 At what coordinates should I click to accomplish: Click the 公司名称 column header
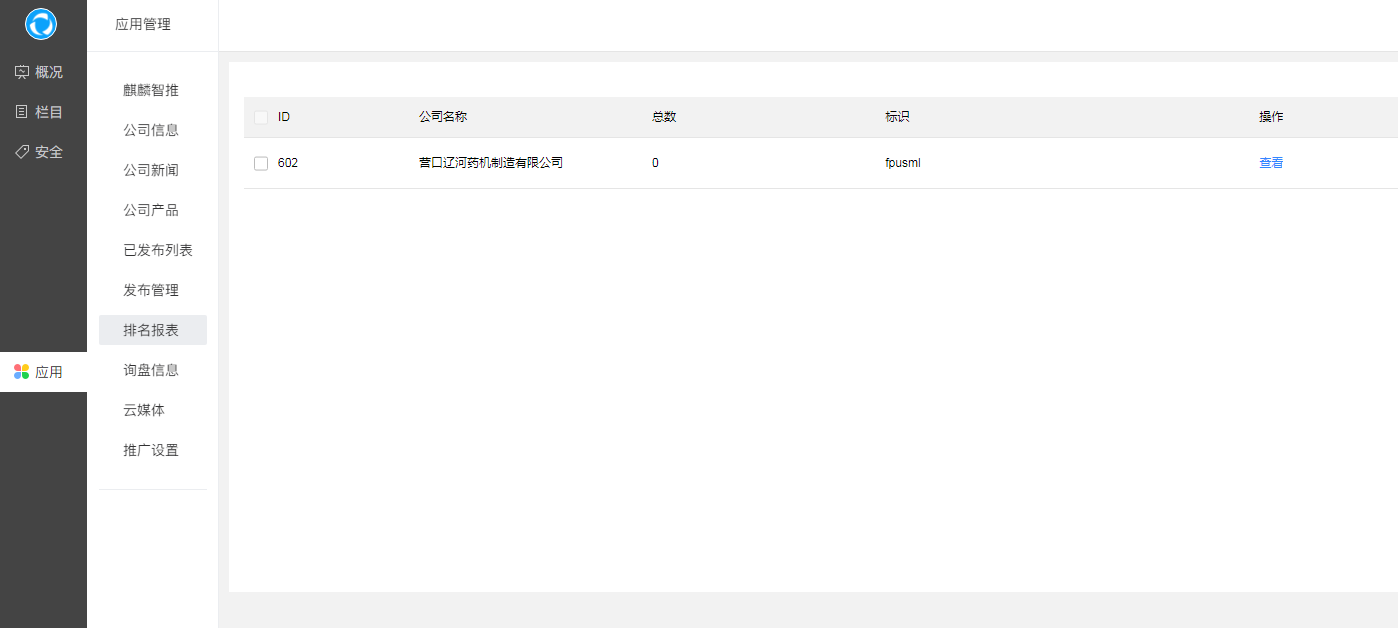click(x=443, y=117)
